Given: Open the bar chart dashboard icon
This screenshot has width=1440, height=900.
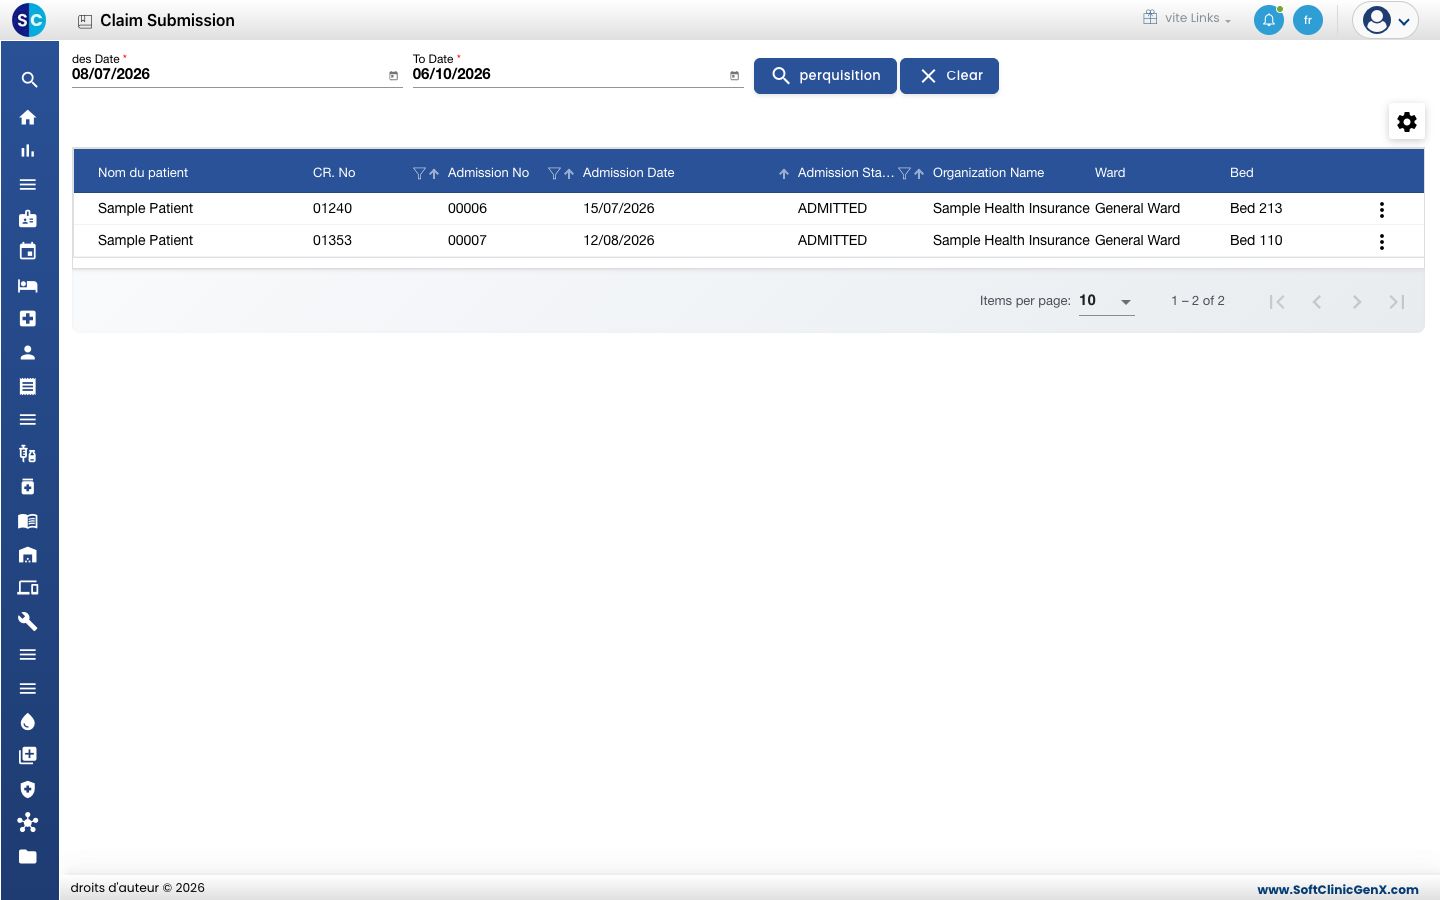Looking at the screenshot, I should (28, 151).
